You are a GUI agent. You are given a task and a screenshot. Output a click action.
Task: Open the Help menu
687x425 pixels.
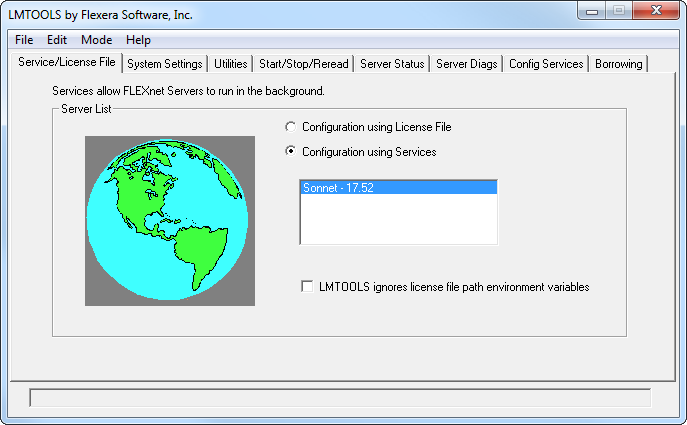tap(138, 40)
